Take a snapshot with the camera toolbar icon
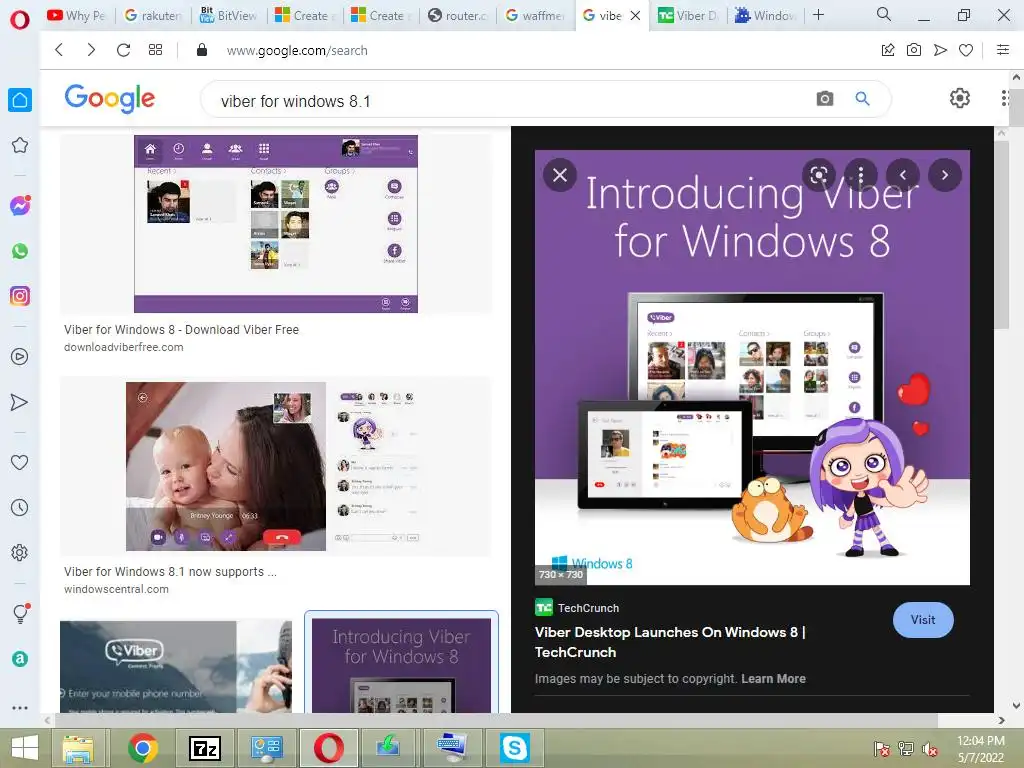Image resolution: width=1024 pixels, height=768 pixels. tap(914, 50)
